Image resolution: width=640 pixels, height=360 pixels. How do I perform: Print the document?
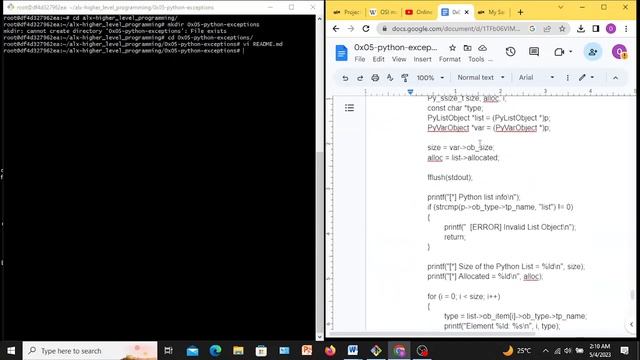[375, 78]
